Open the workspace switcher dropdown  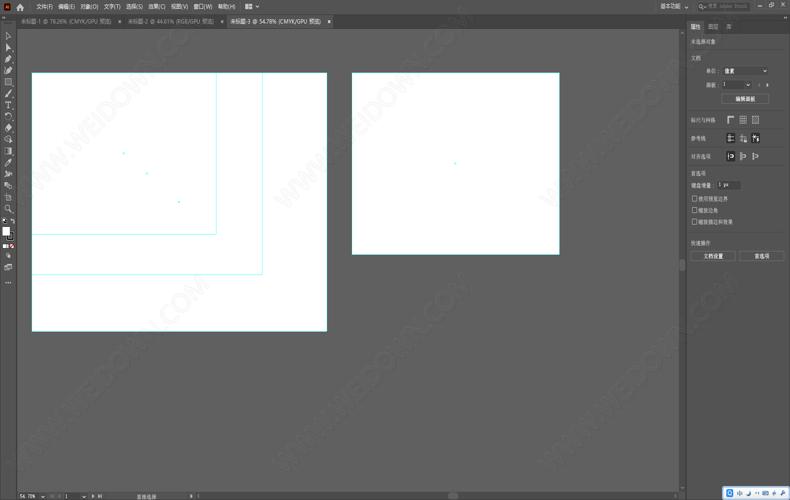[x=674, y=7]
